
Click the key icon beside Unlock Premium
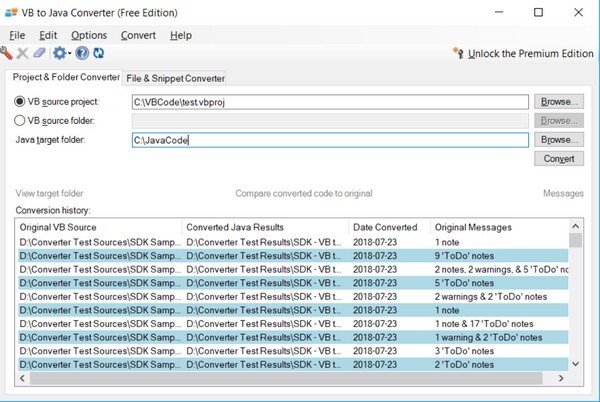click(458, 53)
